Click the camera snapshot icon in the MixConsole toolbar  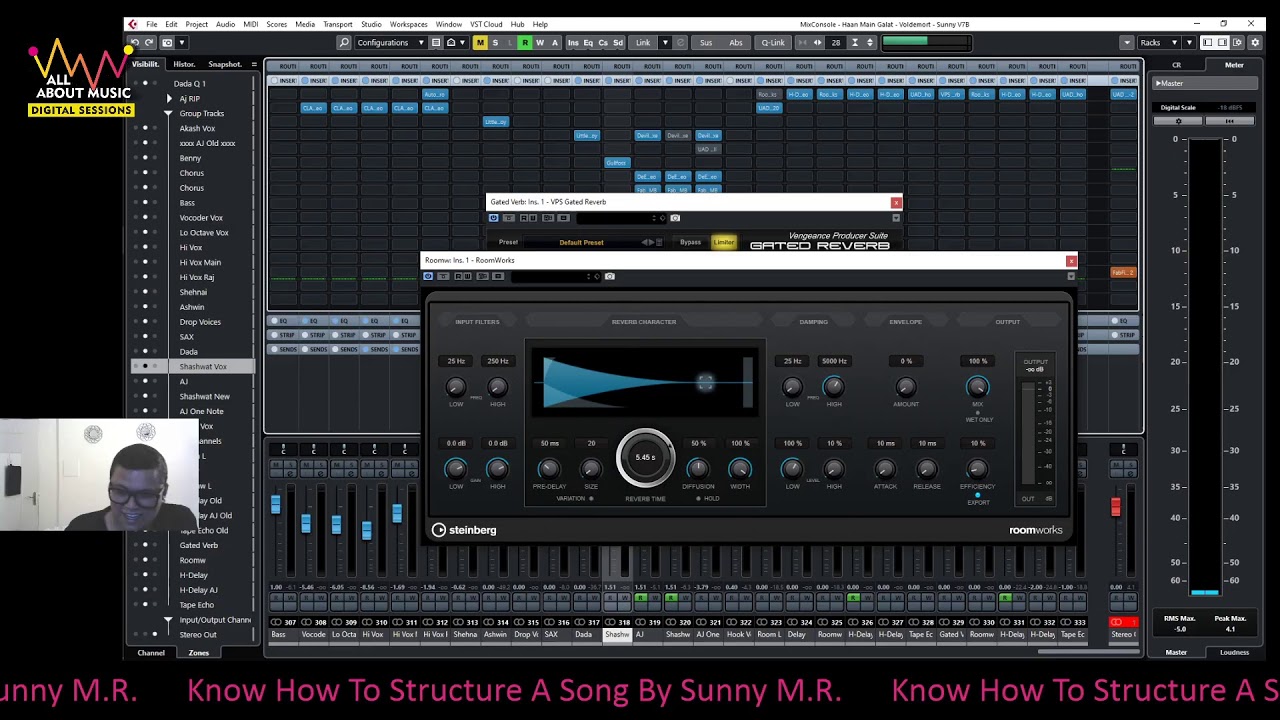point(167,42)
